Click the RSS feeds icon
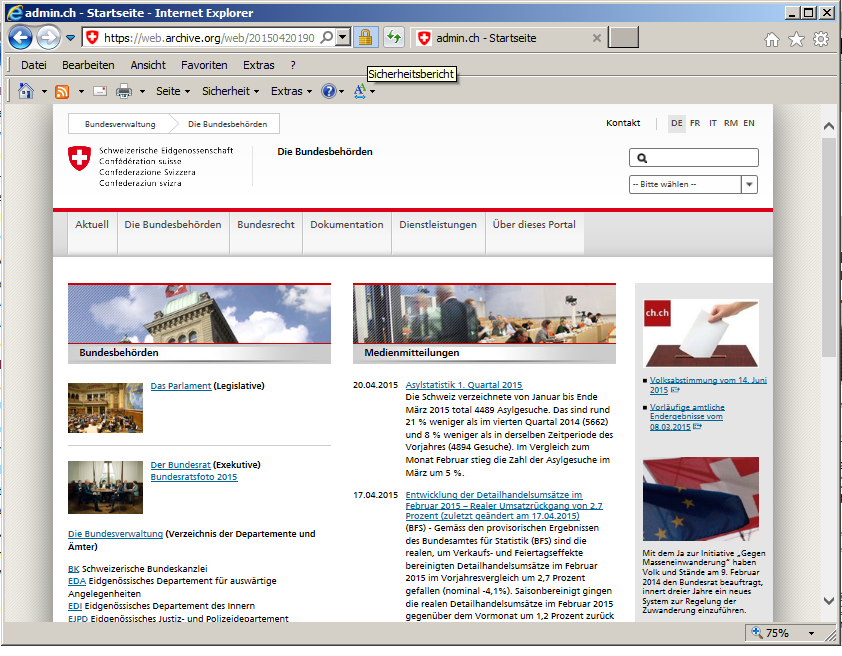The width and height of the screenshot is (842, 656). coord(62,92)
